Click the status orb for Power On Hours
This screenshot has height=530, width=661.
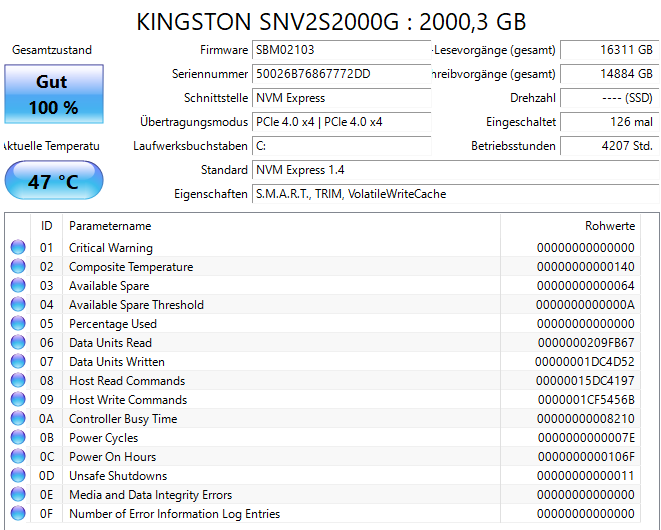[18, 456]
